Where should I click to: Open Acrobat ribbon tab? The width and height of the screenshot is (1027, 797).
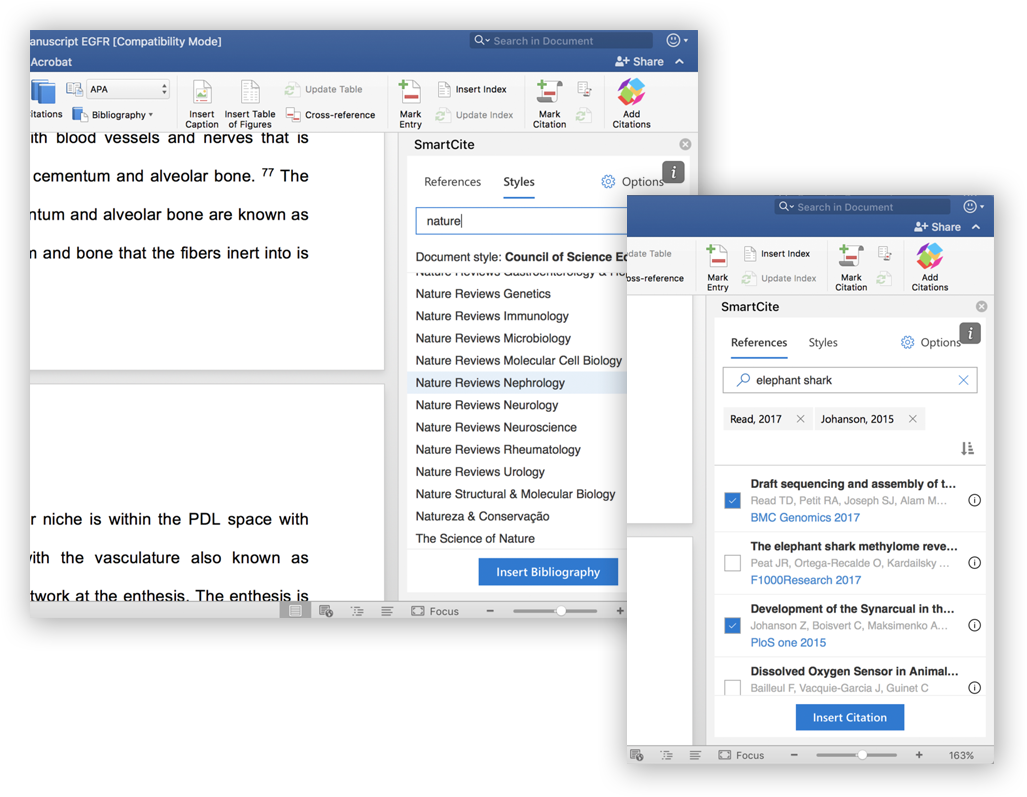51,62
